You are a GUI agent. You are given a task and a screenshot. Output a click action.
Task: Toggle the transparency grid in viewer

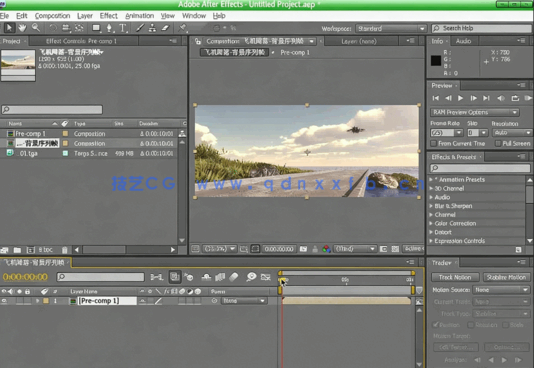click(395, 249)
